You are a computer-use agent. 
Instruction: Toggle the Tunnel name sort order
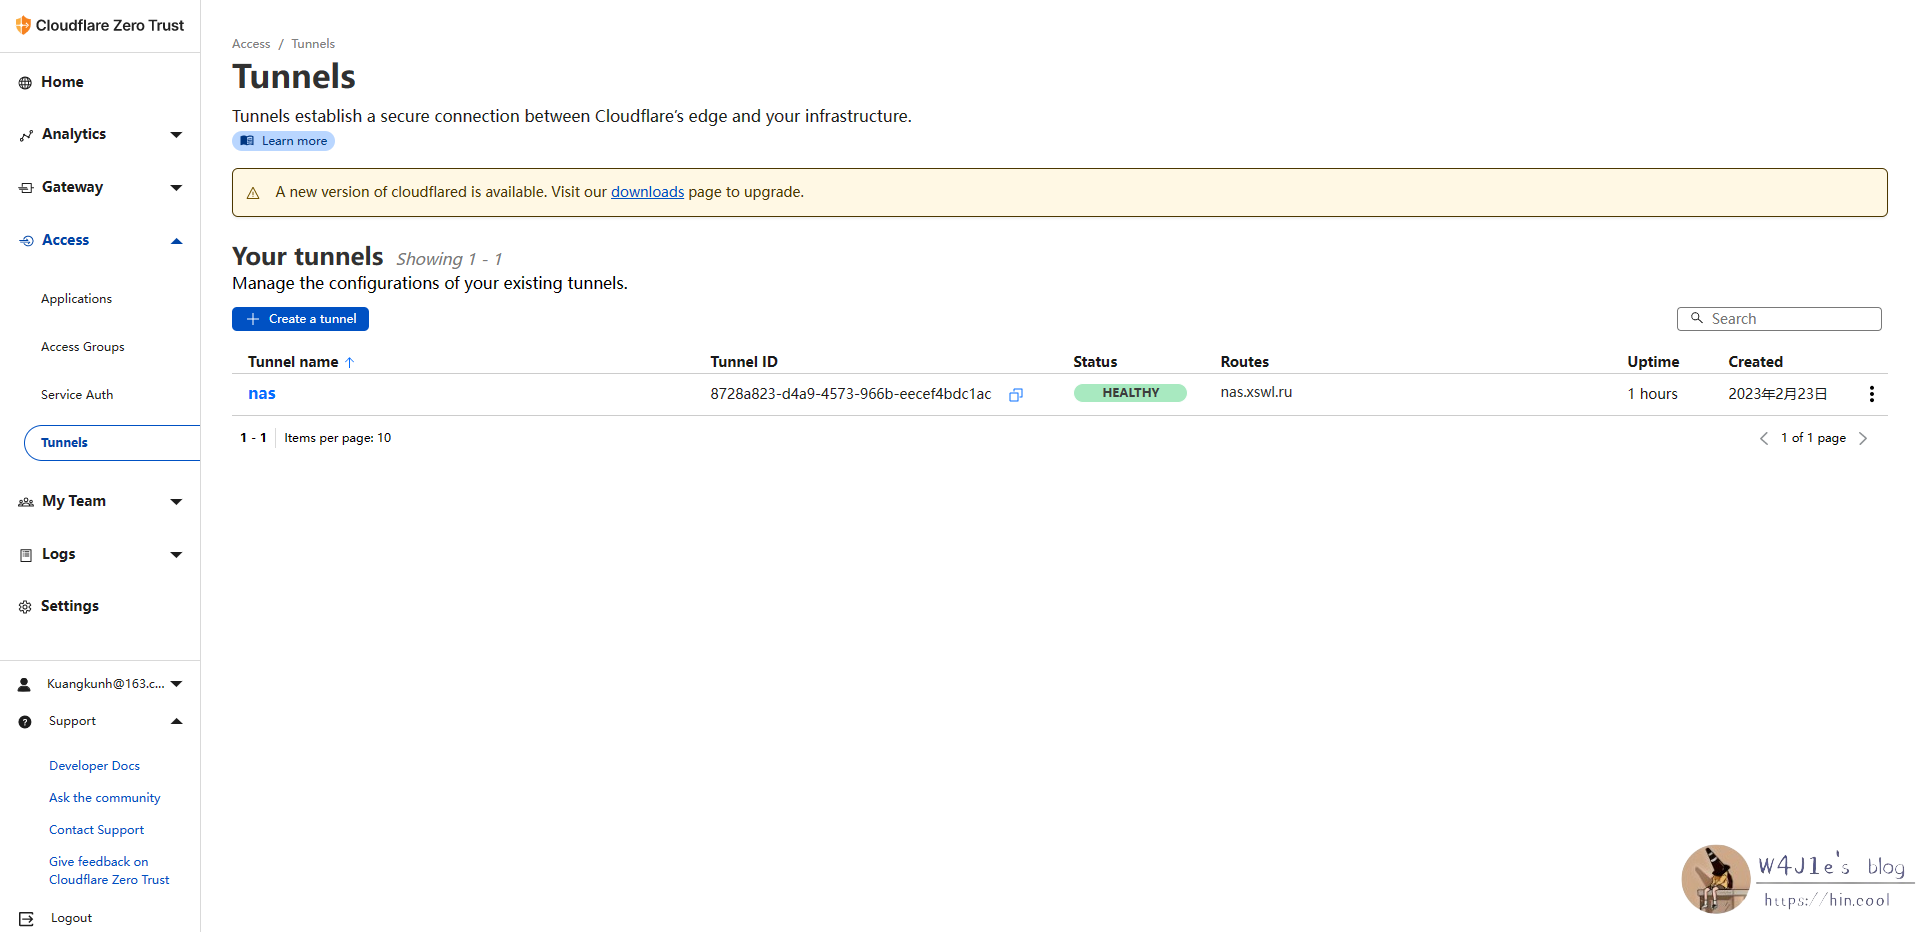(x=350, y=362)
